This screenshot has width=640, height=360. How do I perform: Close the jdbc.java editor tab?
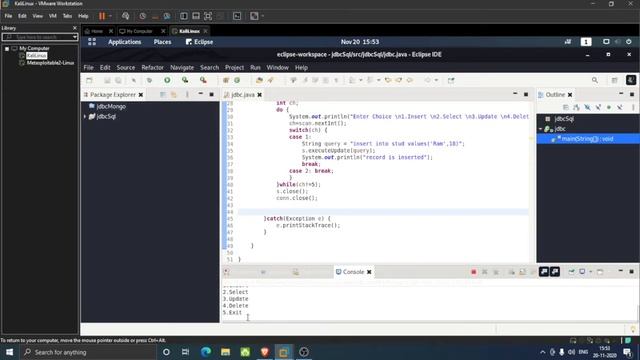[x=260, y=95]
